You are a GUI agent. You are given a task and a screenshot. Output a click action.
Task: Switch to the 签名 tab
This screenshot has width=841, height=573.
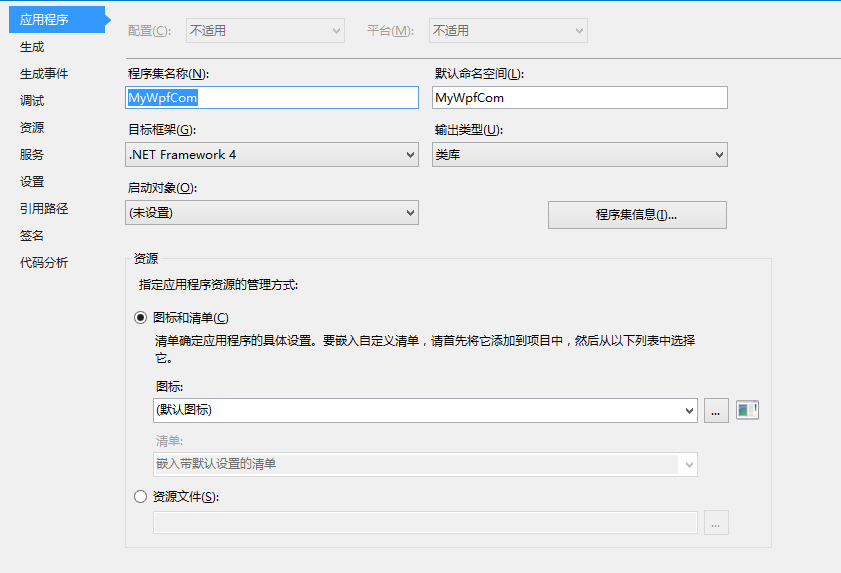(32, 236)
